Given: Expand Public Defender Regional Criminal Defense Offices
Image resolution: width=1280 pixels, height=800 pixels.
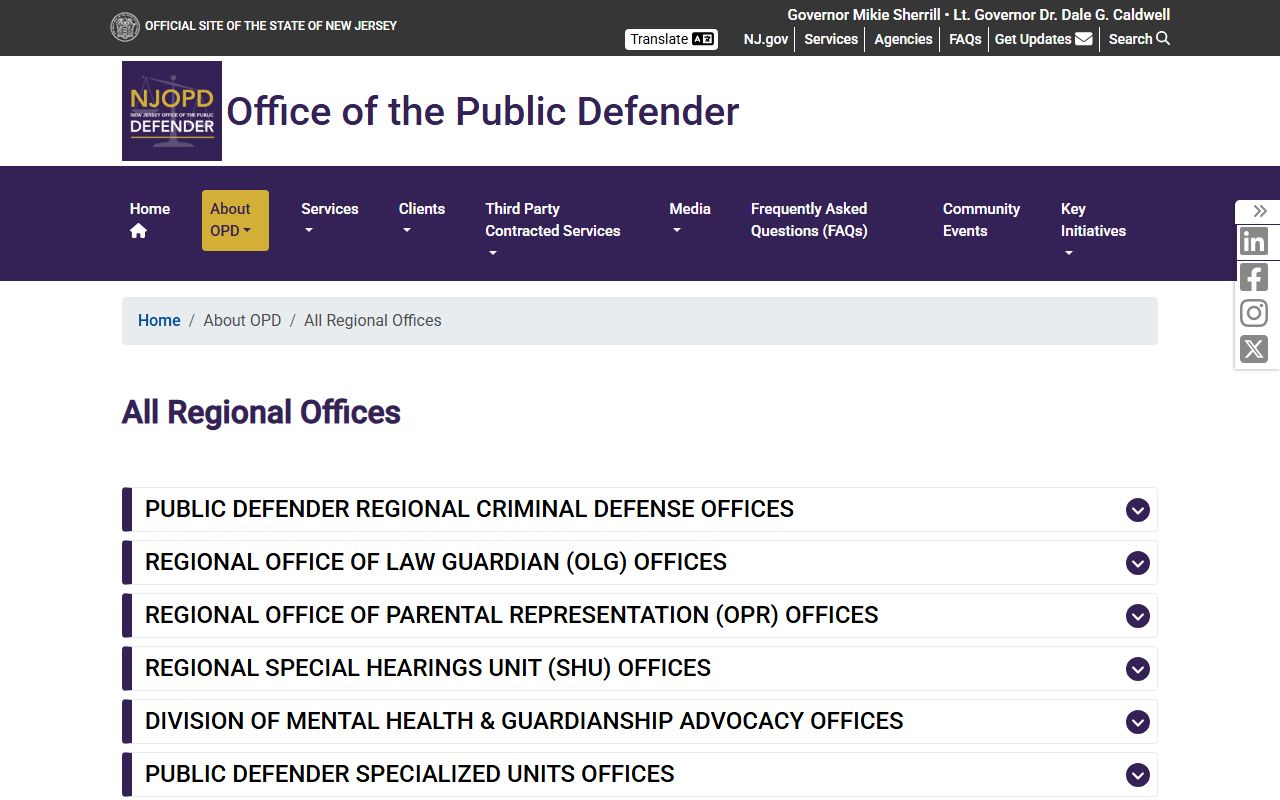Looking at the screenshot, I should (x=640, y=510).
